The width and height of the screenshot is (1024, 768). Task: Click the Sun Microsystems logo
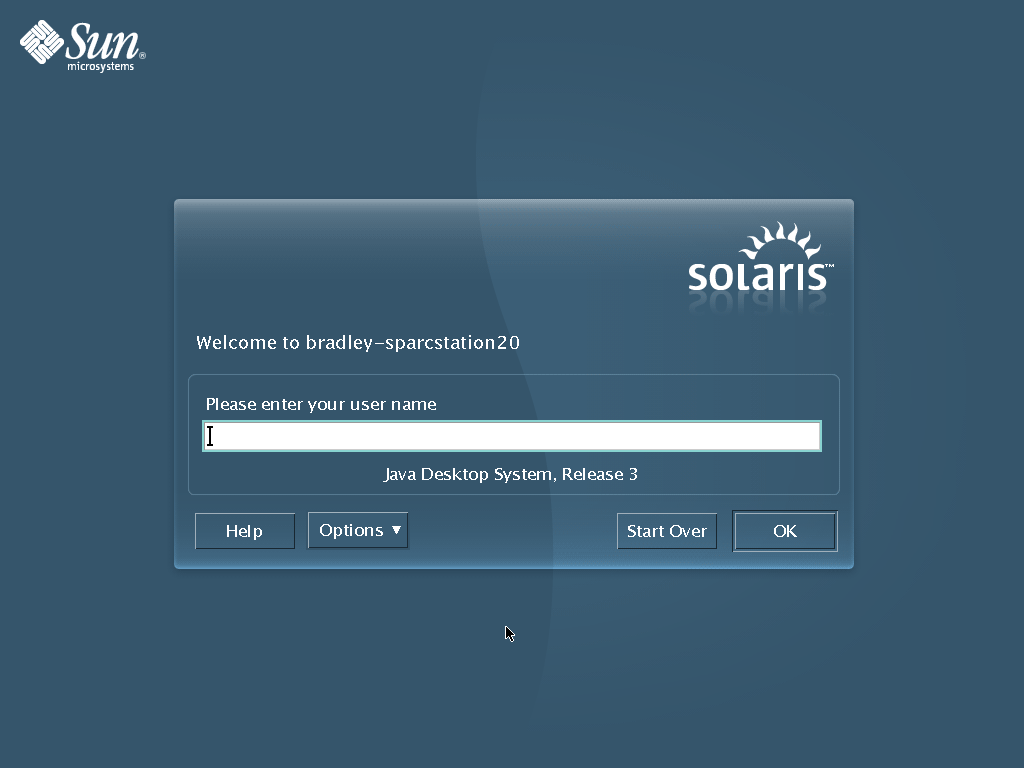pos(83,46)
